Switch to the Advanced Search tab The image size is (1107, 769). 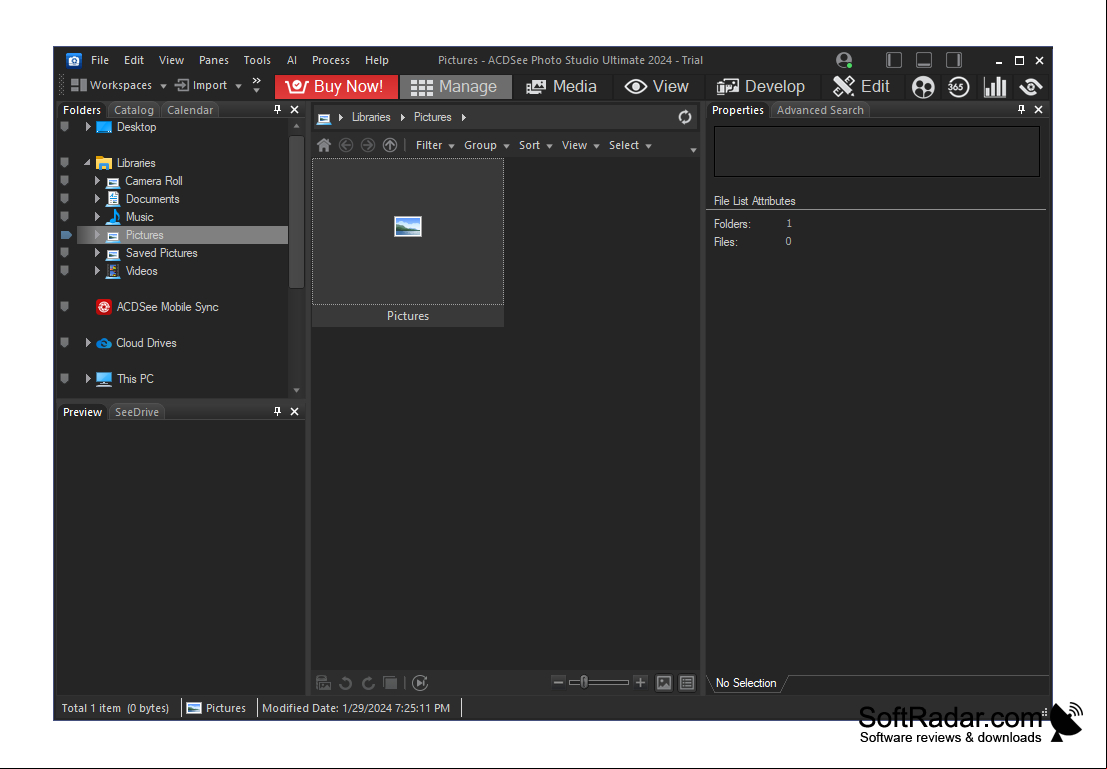[x=820, y=110]
